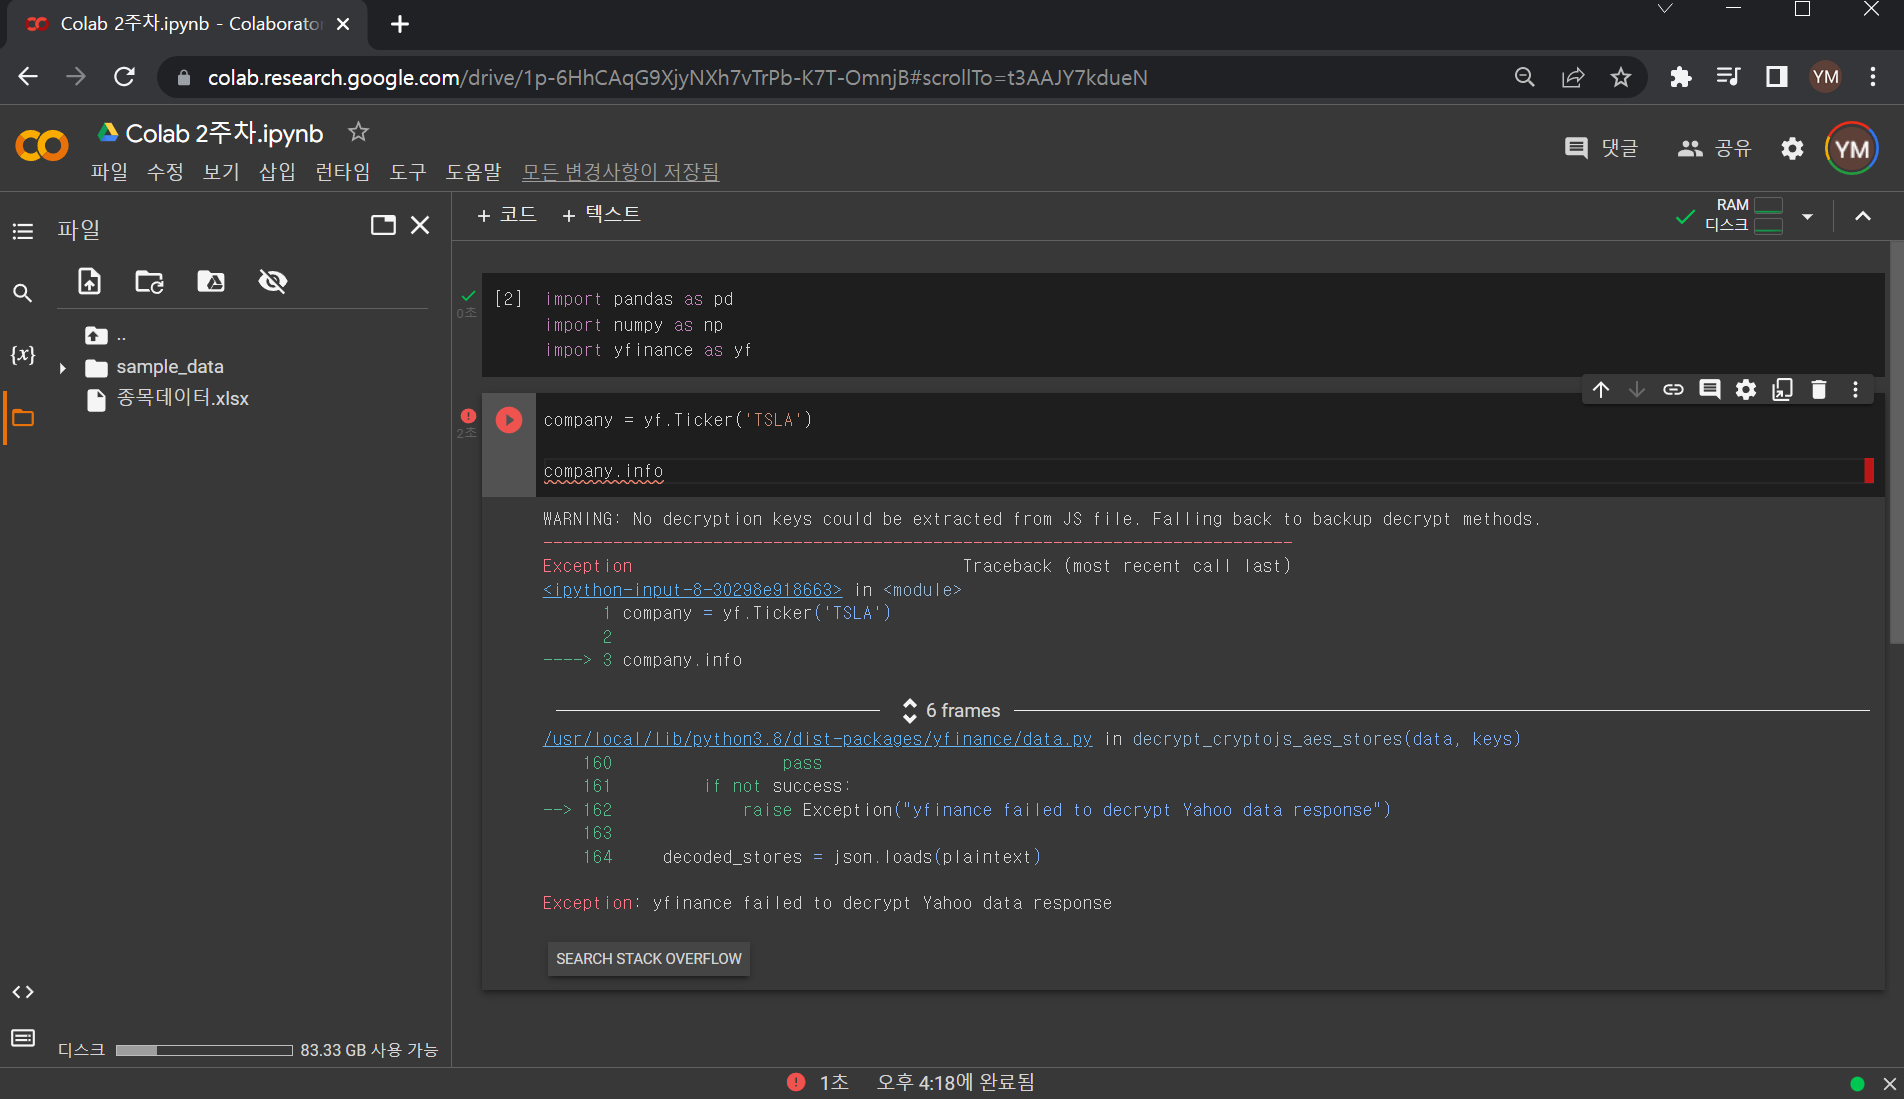Click the 공유 share button
This screenshot has width=1904, height=1099.
point(1714,149)
